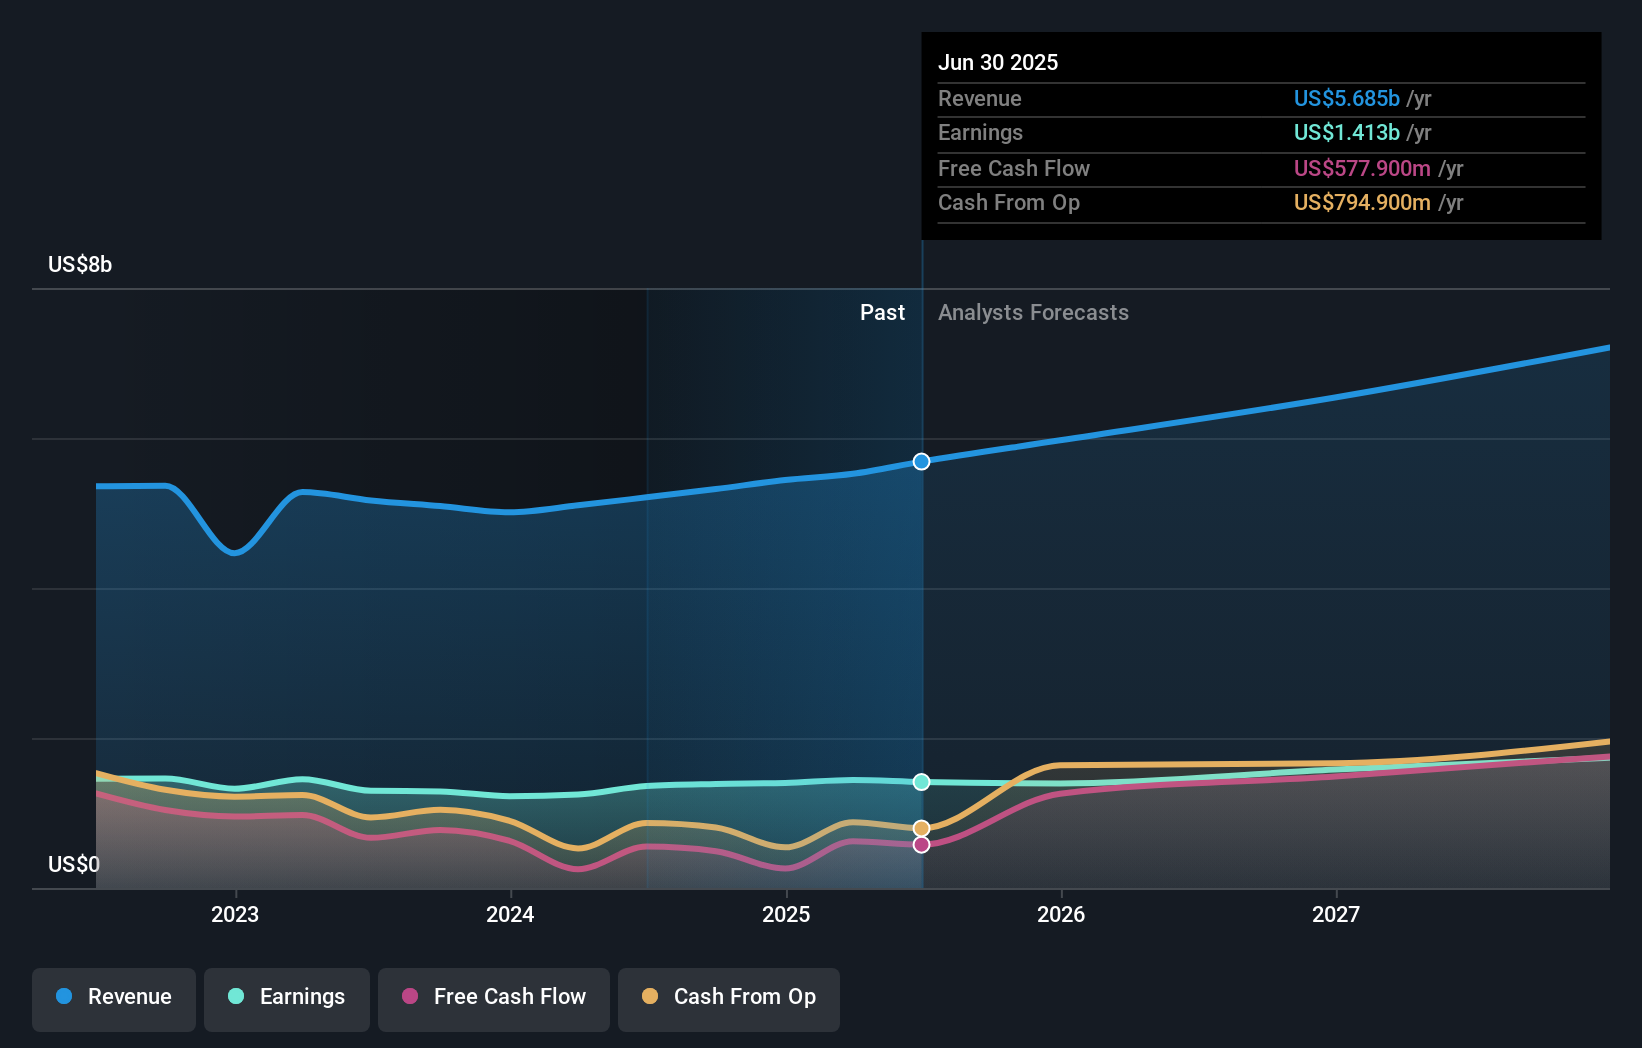Click the 2023 x-axis label
Viewport: 1642px width, 1048px height.
(x=235, y=914)
